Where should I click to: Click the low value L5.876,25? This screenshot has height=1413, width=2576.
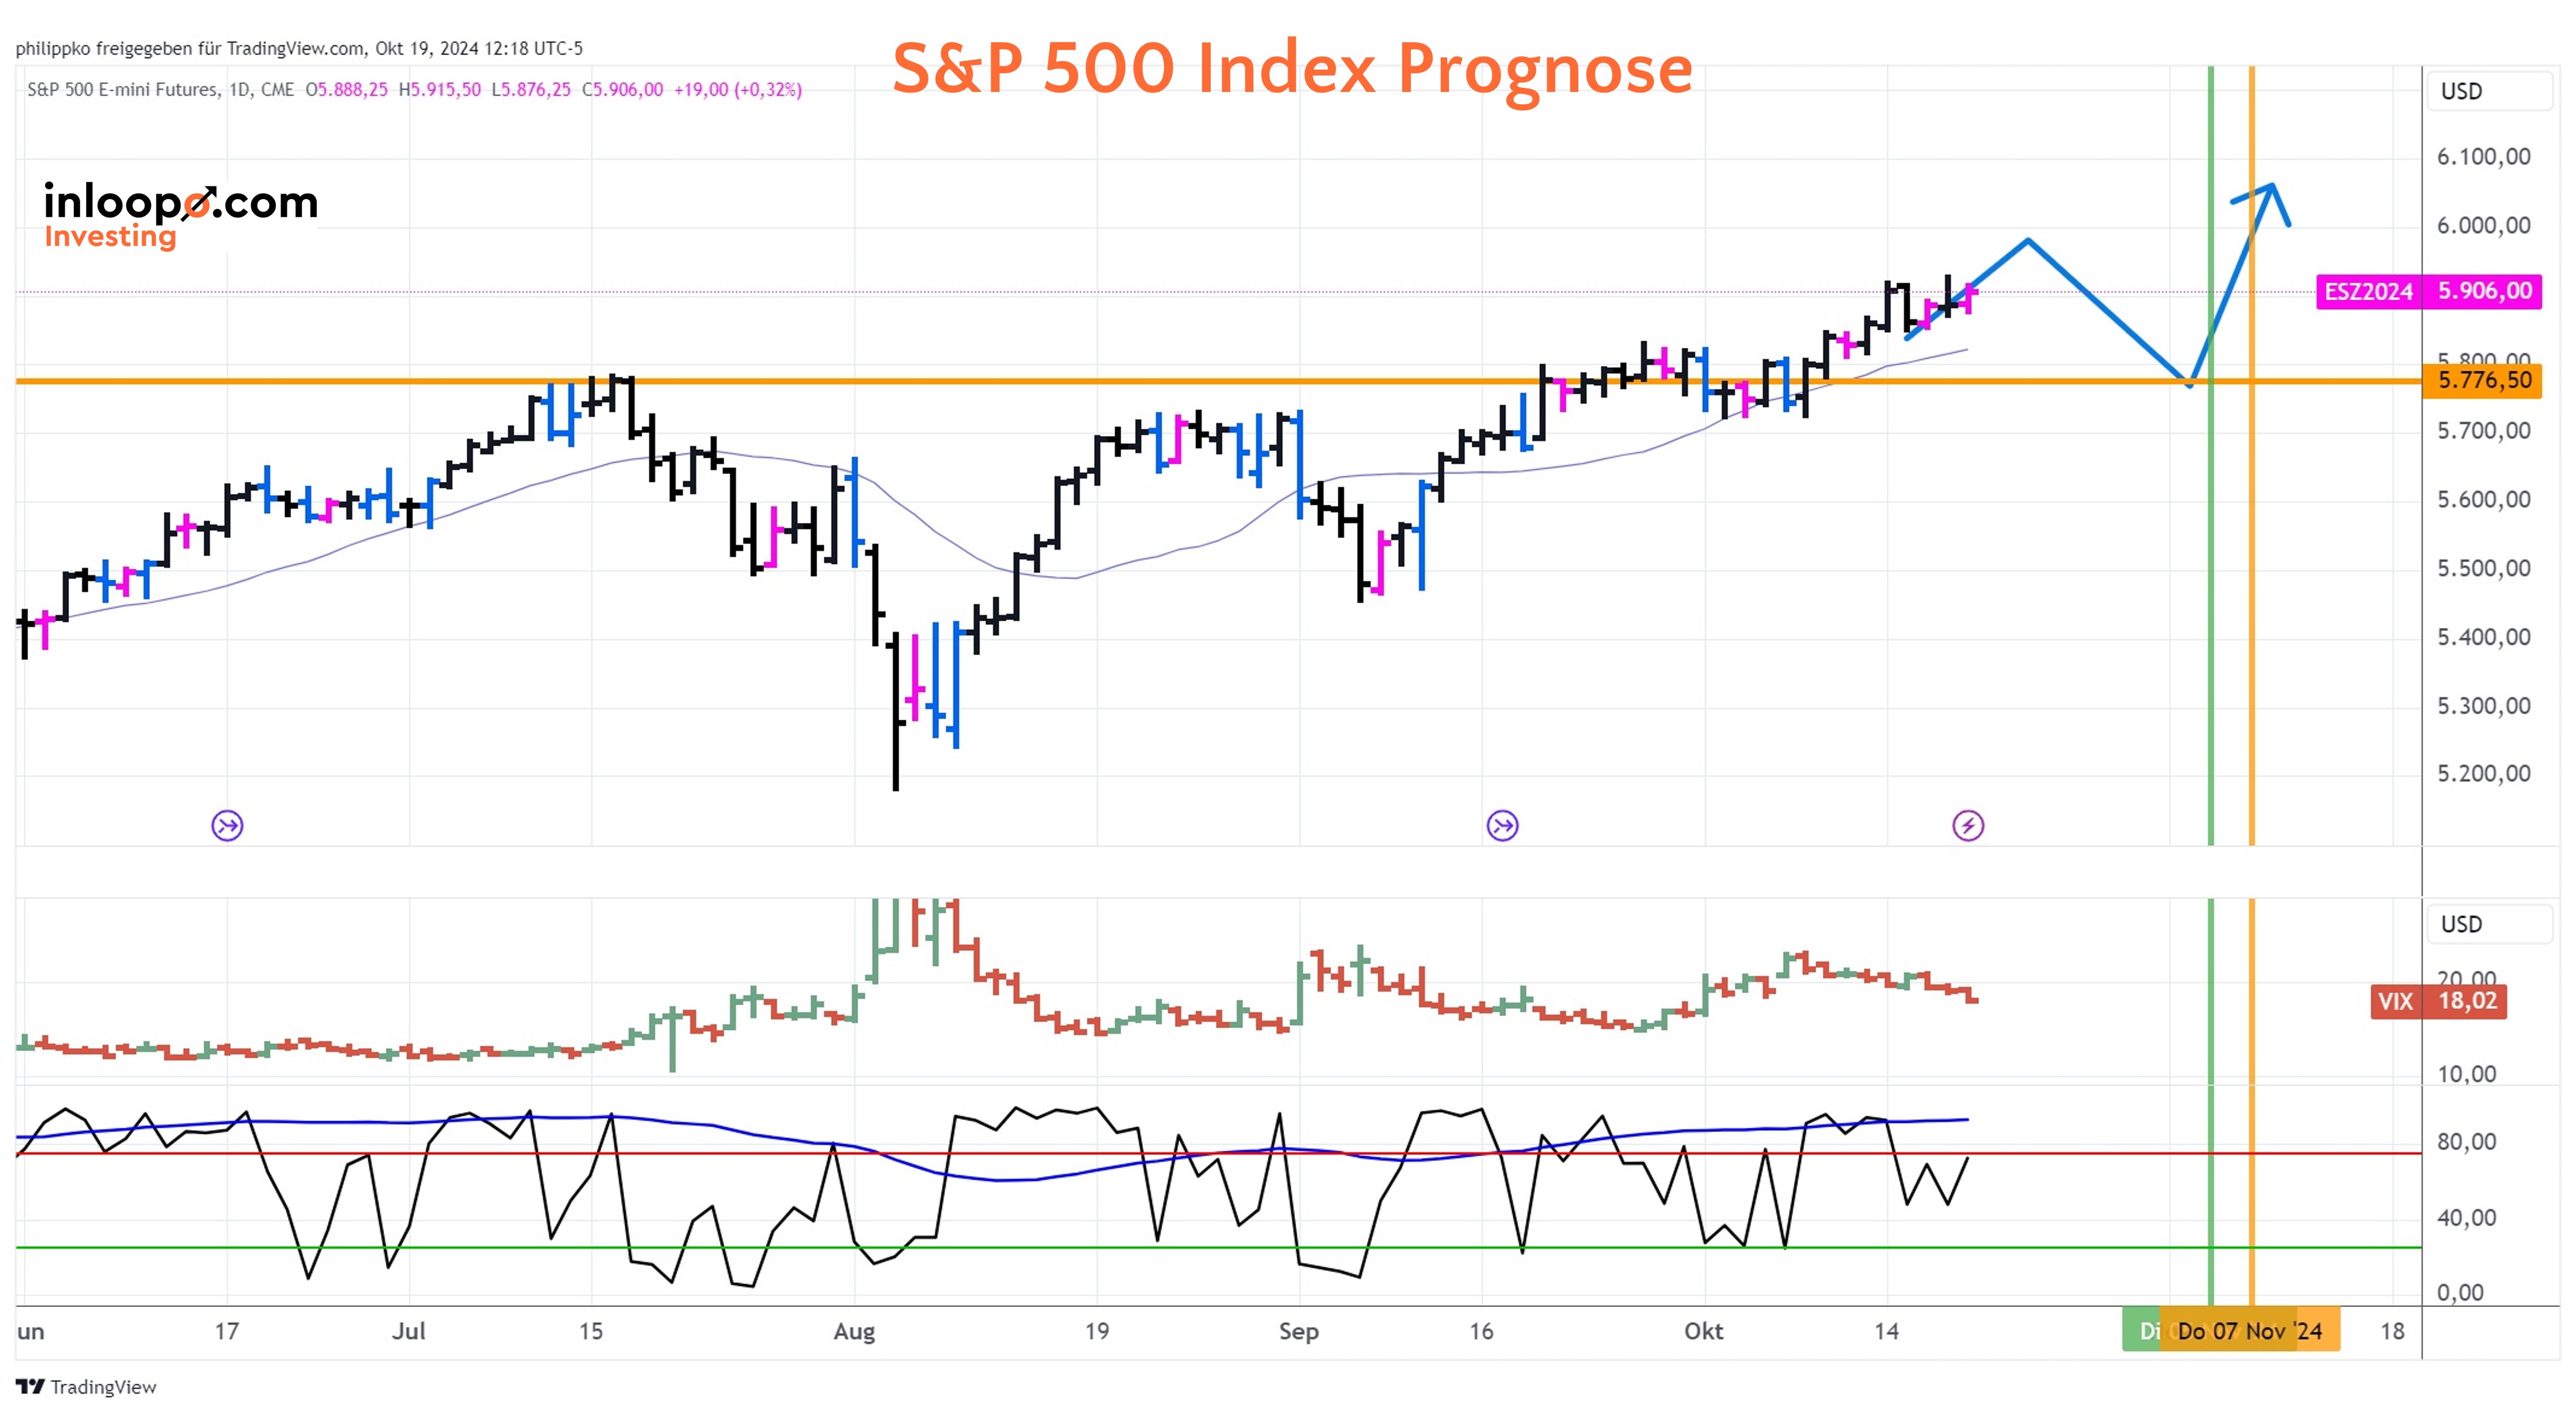pyautogui.click(x=531, y=90)
